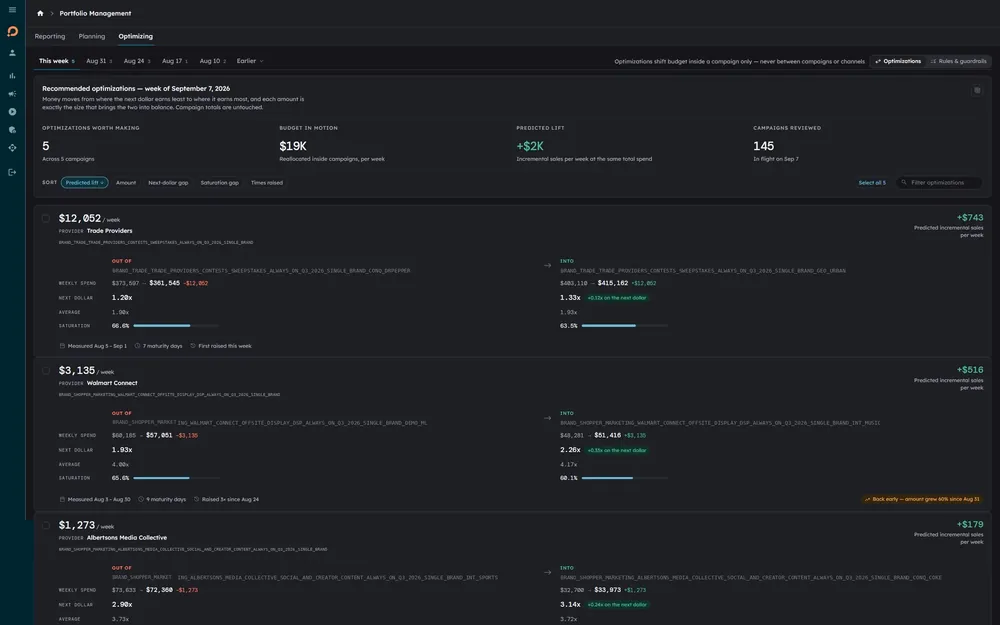Click the logout icon in sidebar
Image resolution: width=1000 pixels, height=625 pixels.
click(x=12, y=172)
